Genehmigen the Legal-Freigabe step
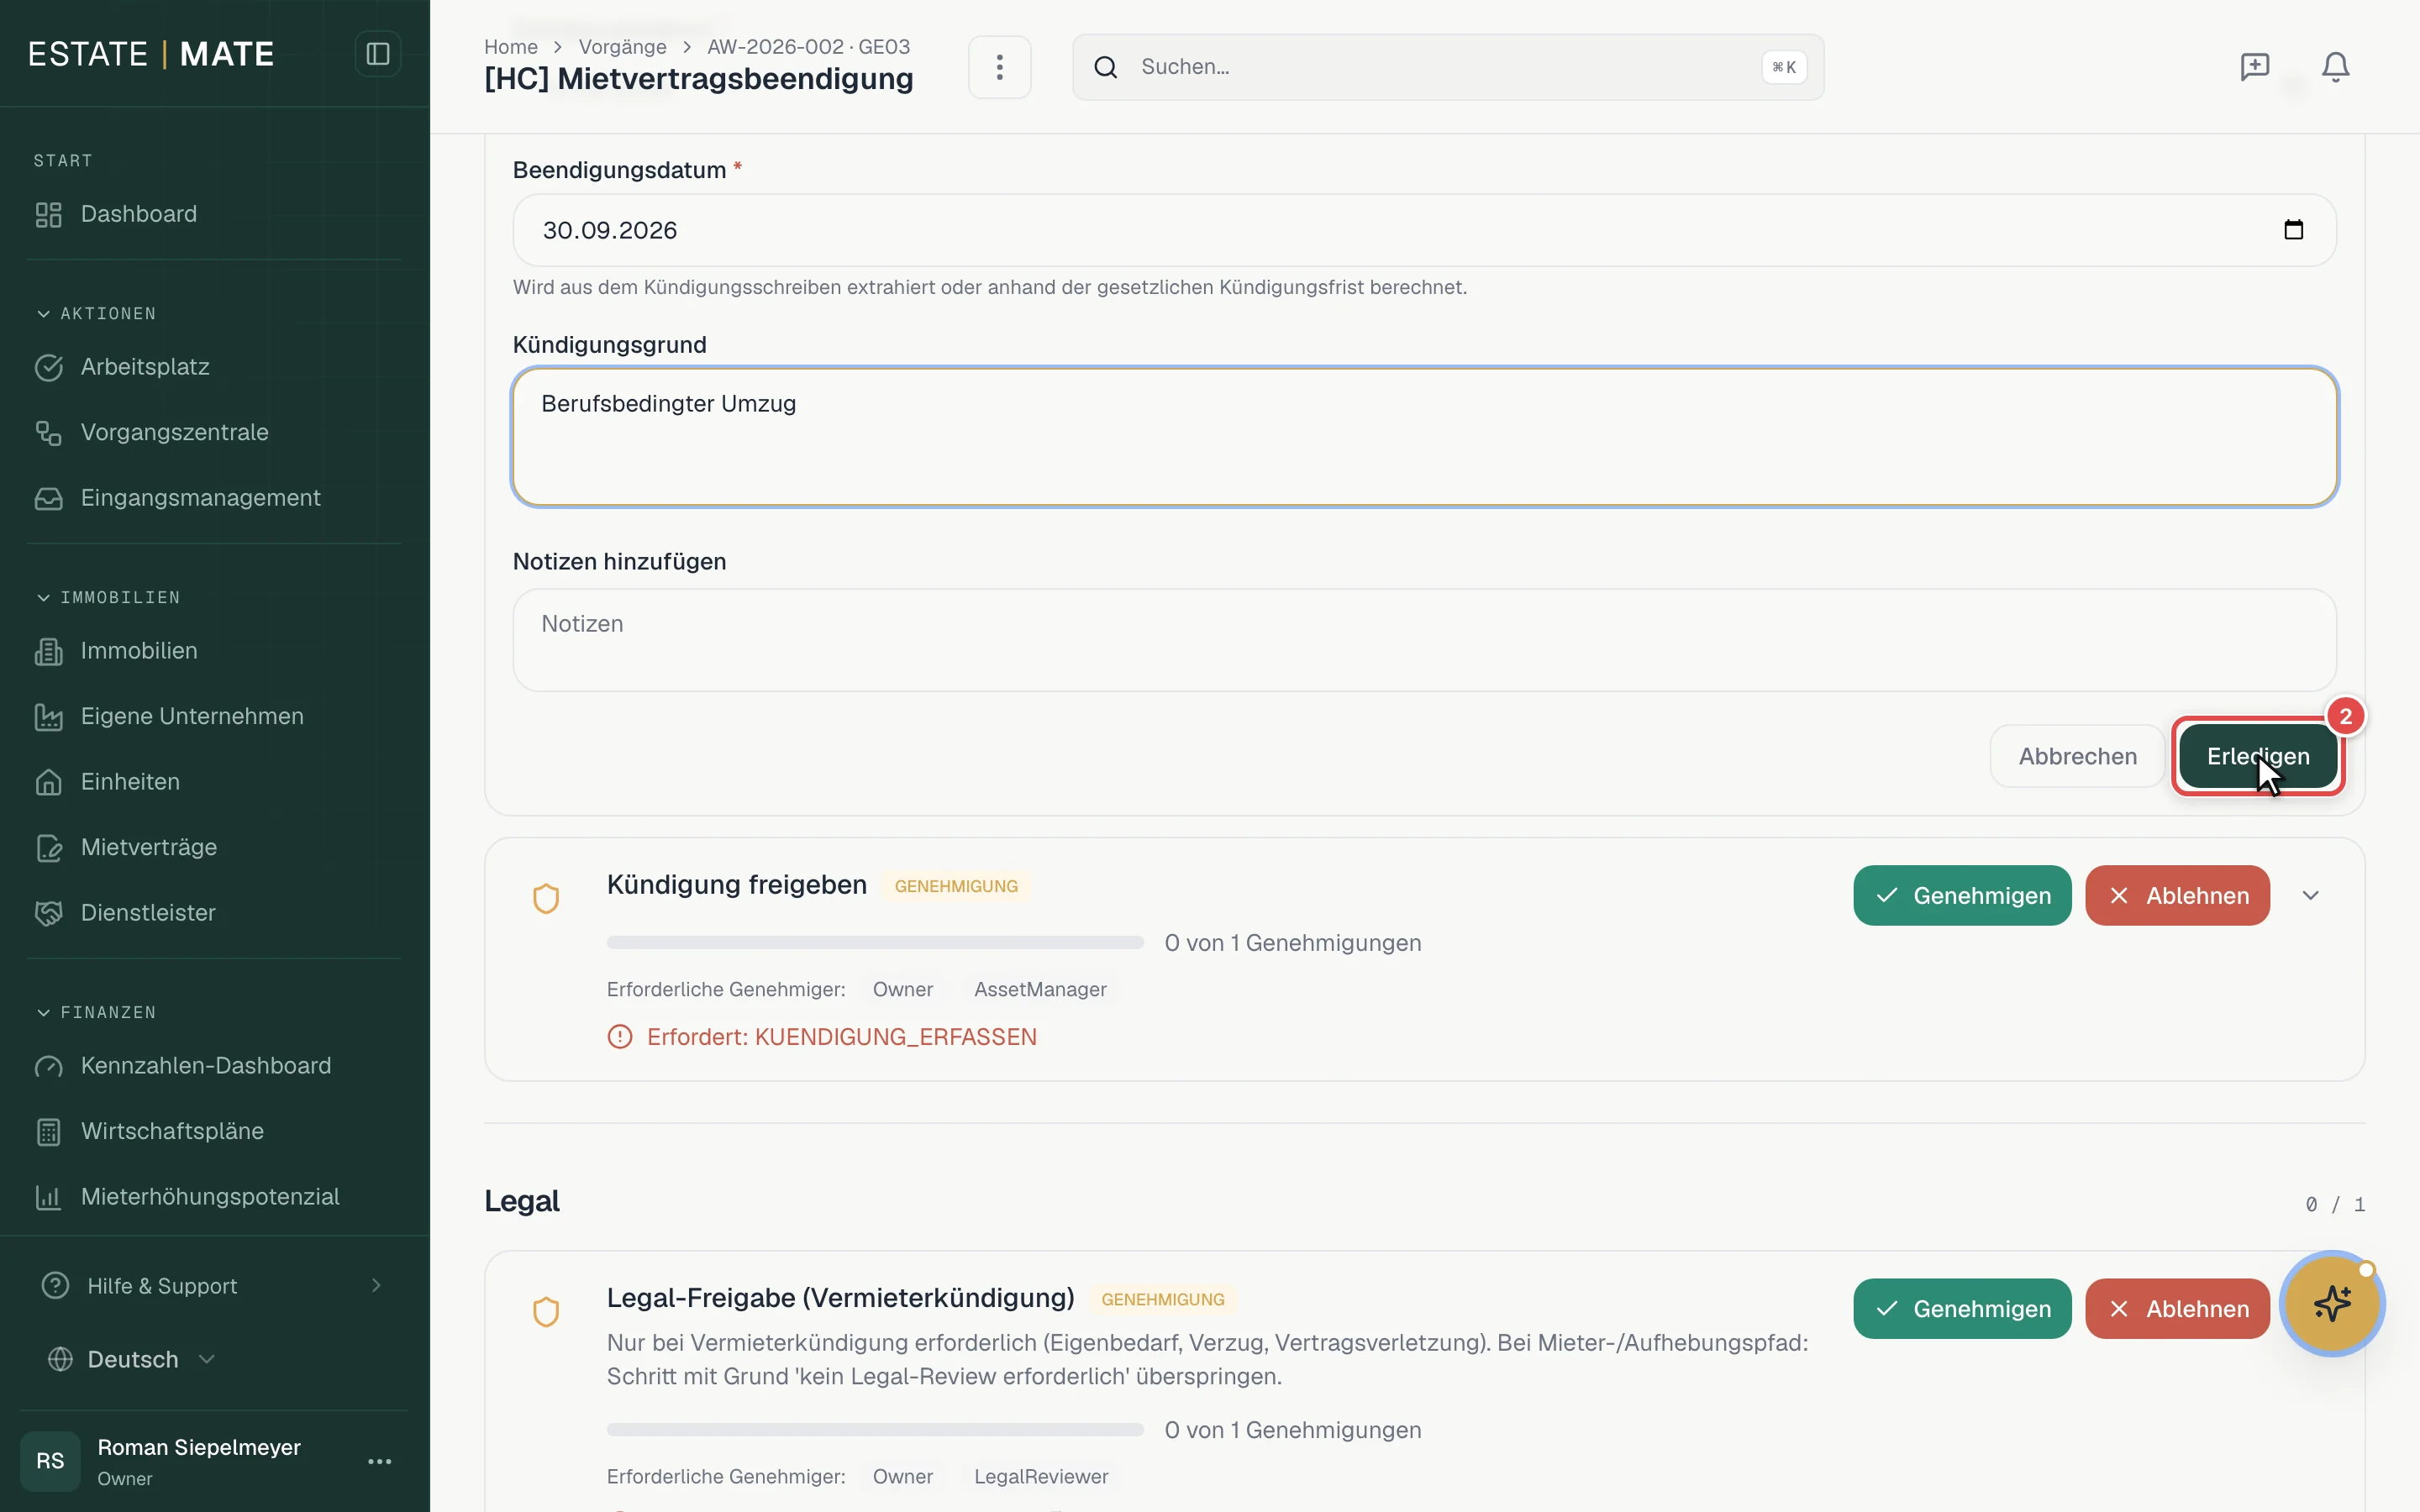Image resolution: width=2420 pixels, height=1512 pixels. (x=1961, y=1308)
